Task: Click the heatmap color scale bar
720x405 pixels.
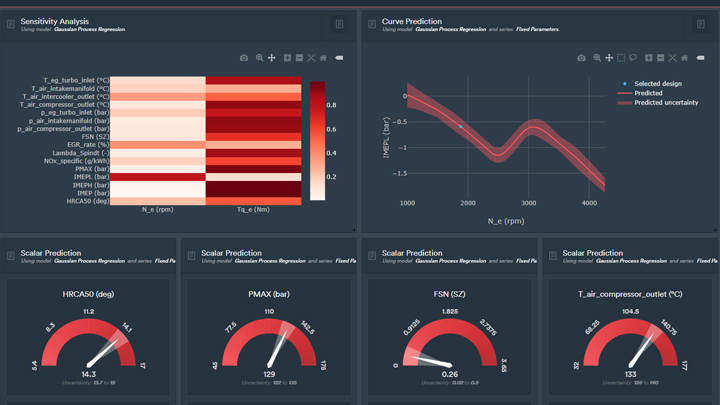Action: point(317,141)
